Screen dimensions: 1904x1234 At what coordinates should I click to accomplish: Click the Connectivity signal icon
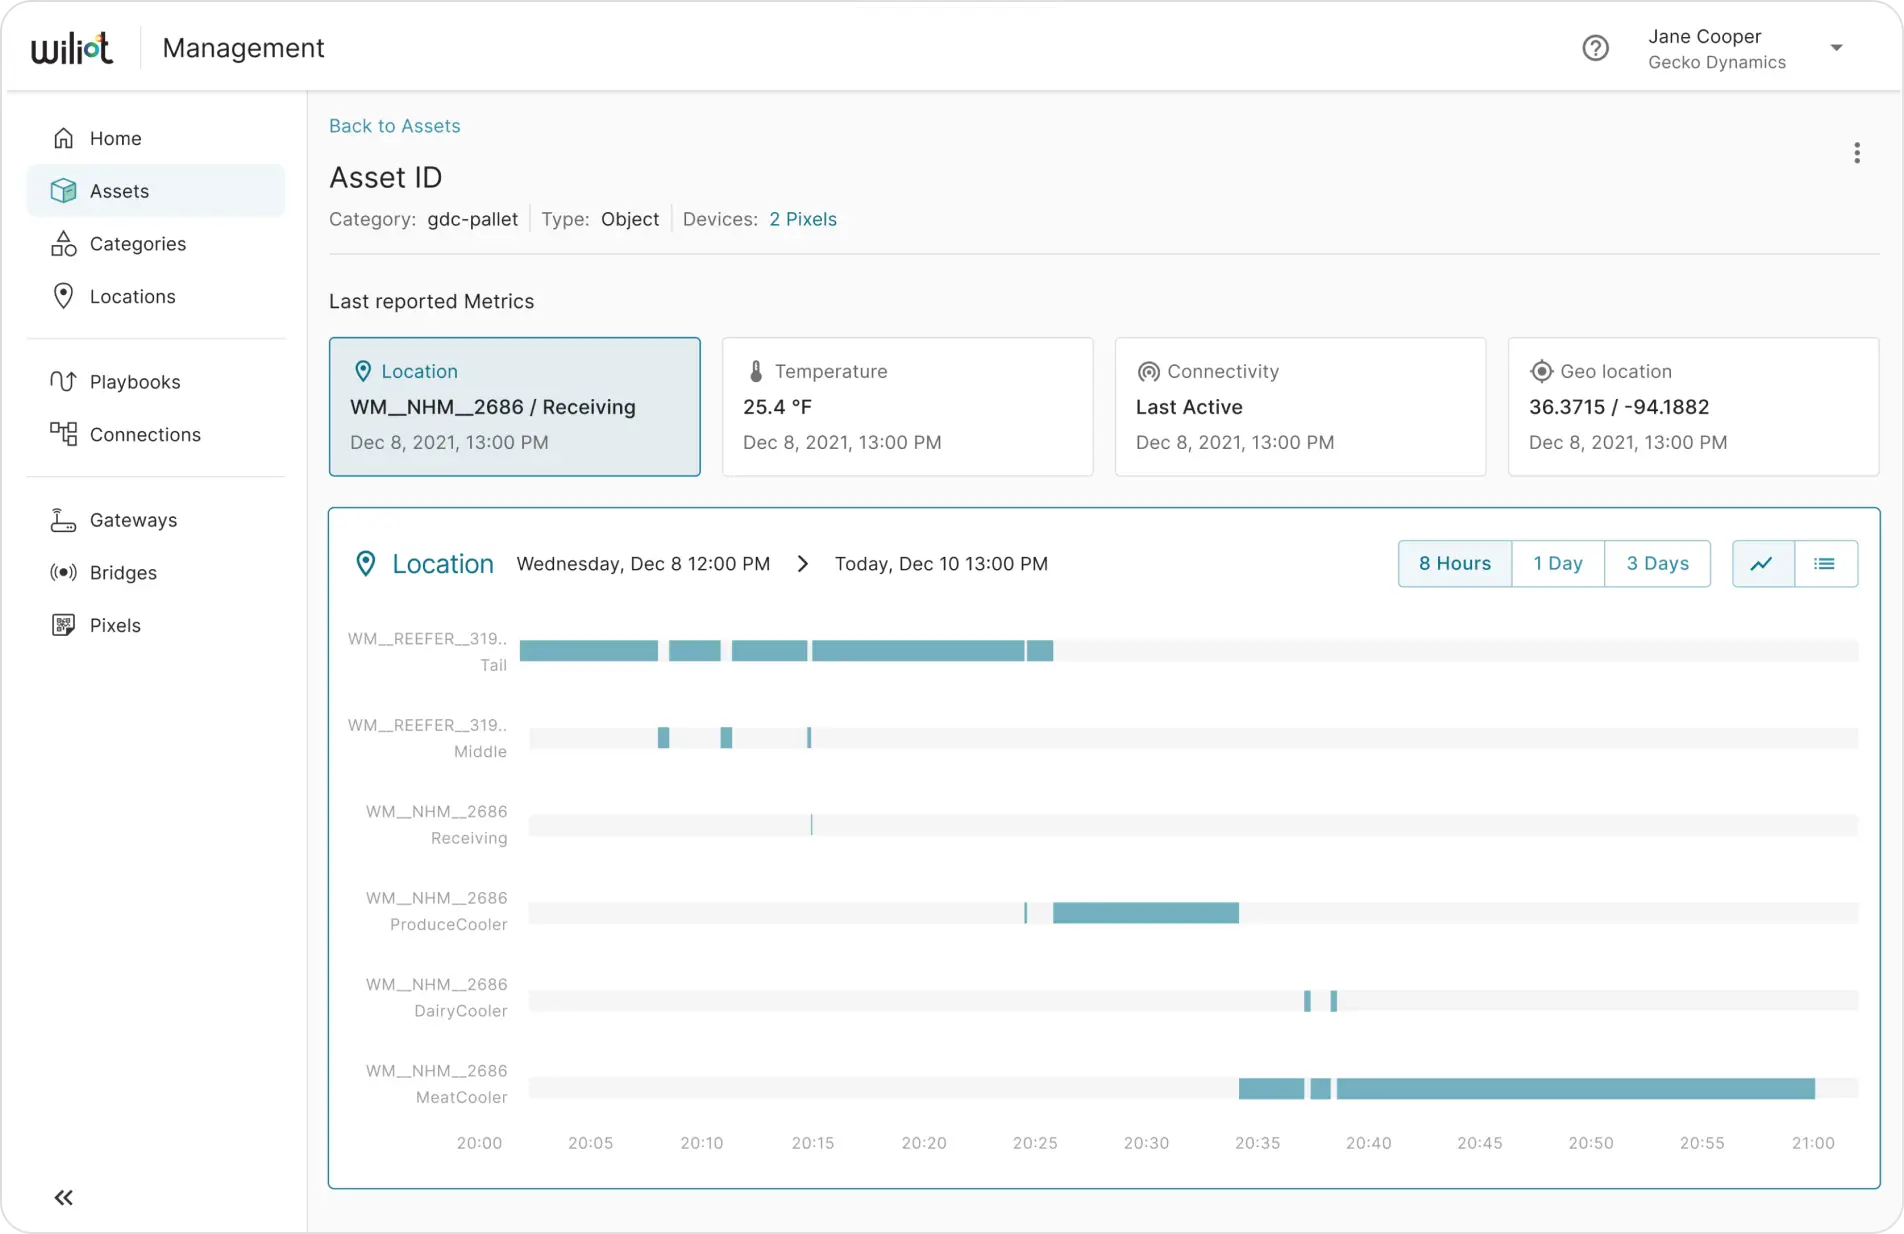coord(1148,371)
